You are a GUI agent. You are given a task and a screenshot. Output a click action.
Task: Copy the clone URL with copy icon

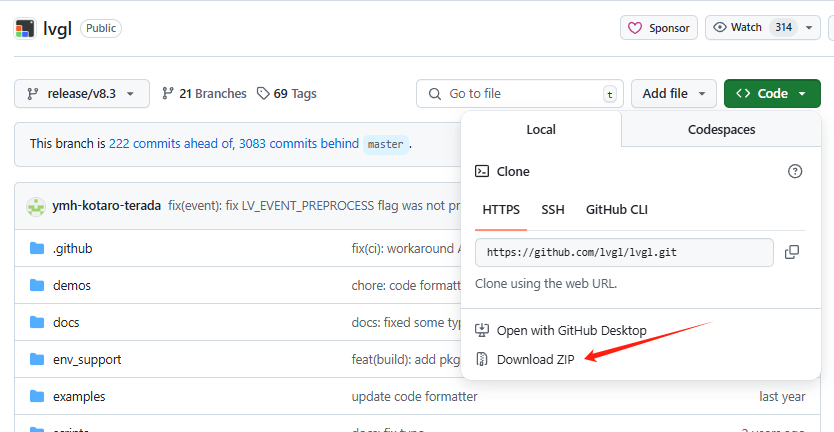pos(792,252)
